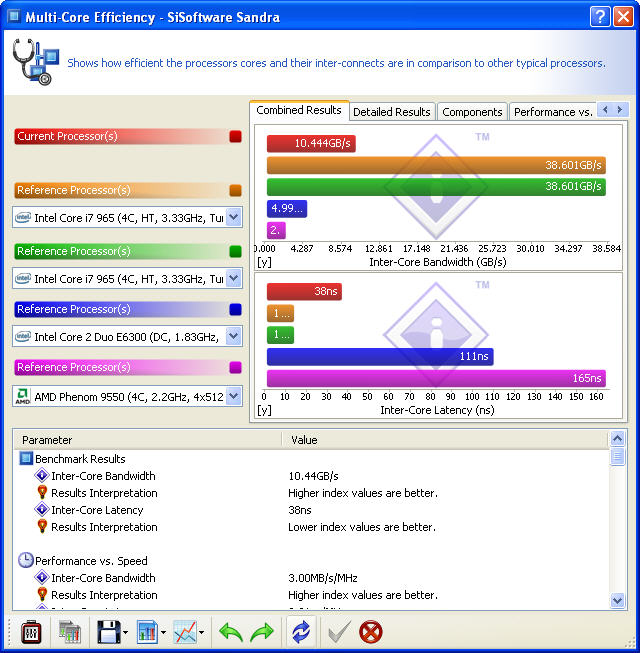Expand the Intel Core 2 Duo E6300 dropdown
The height and width of the screenshot is (653, 640).
[234, 336]
